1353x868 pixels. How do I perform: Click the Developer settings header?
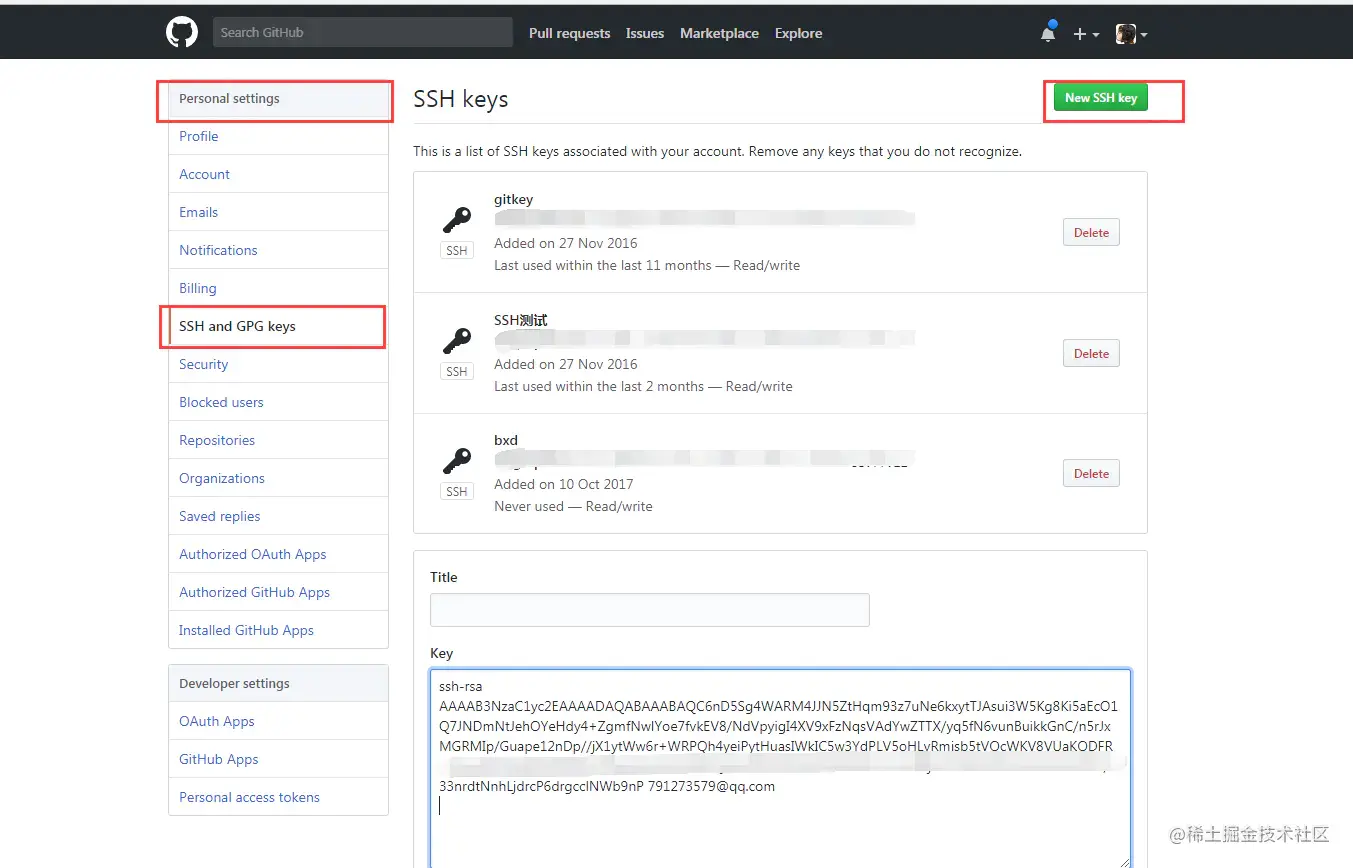pos(278,684)
